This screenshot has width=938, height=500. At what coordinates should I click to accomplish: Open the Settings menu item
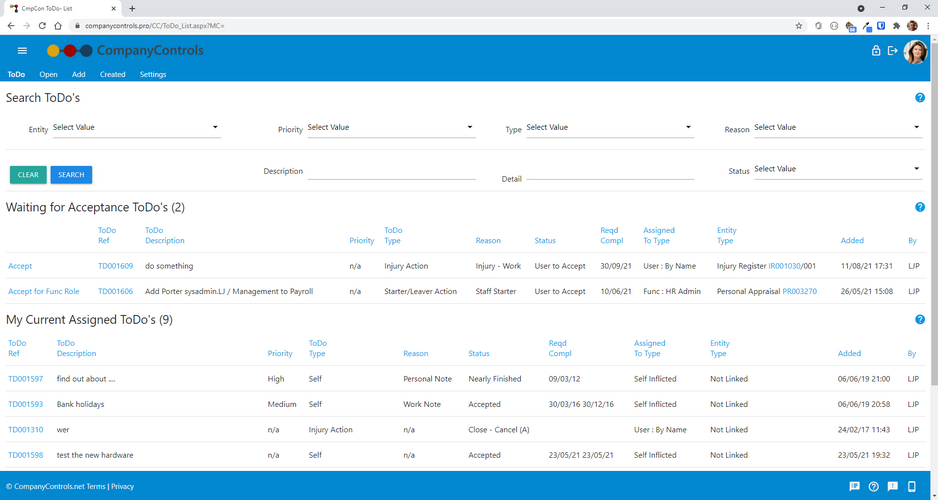coord(153,75)
